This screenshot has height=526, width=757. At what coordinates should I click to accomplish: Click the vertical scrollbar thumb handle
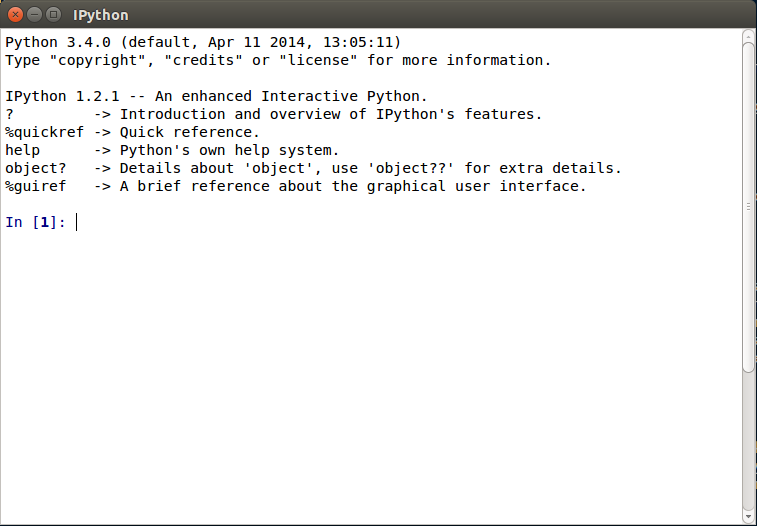[x=749, y=207]
